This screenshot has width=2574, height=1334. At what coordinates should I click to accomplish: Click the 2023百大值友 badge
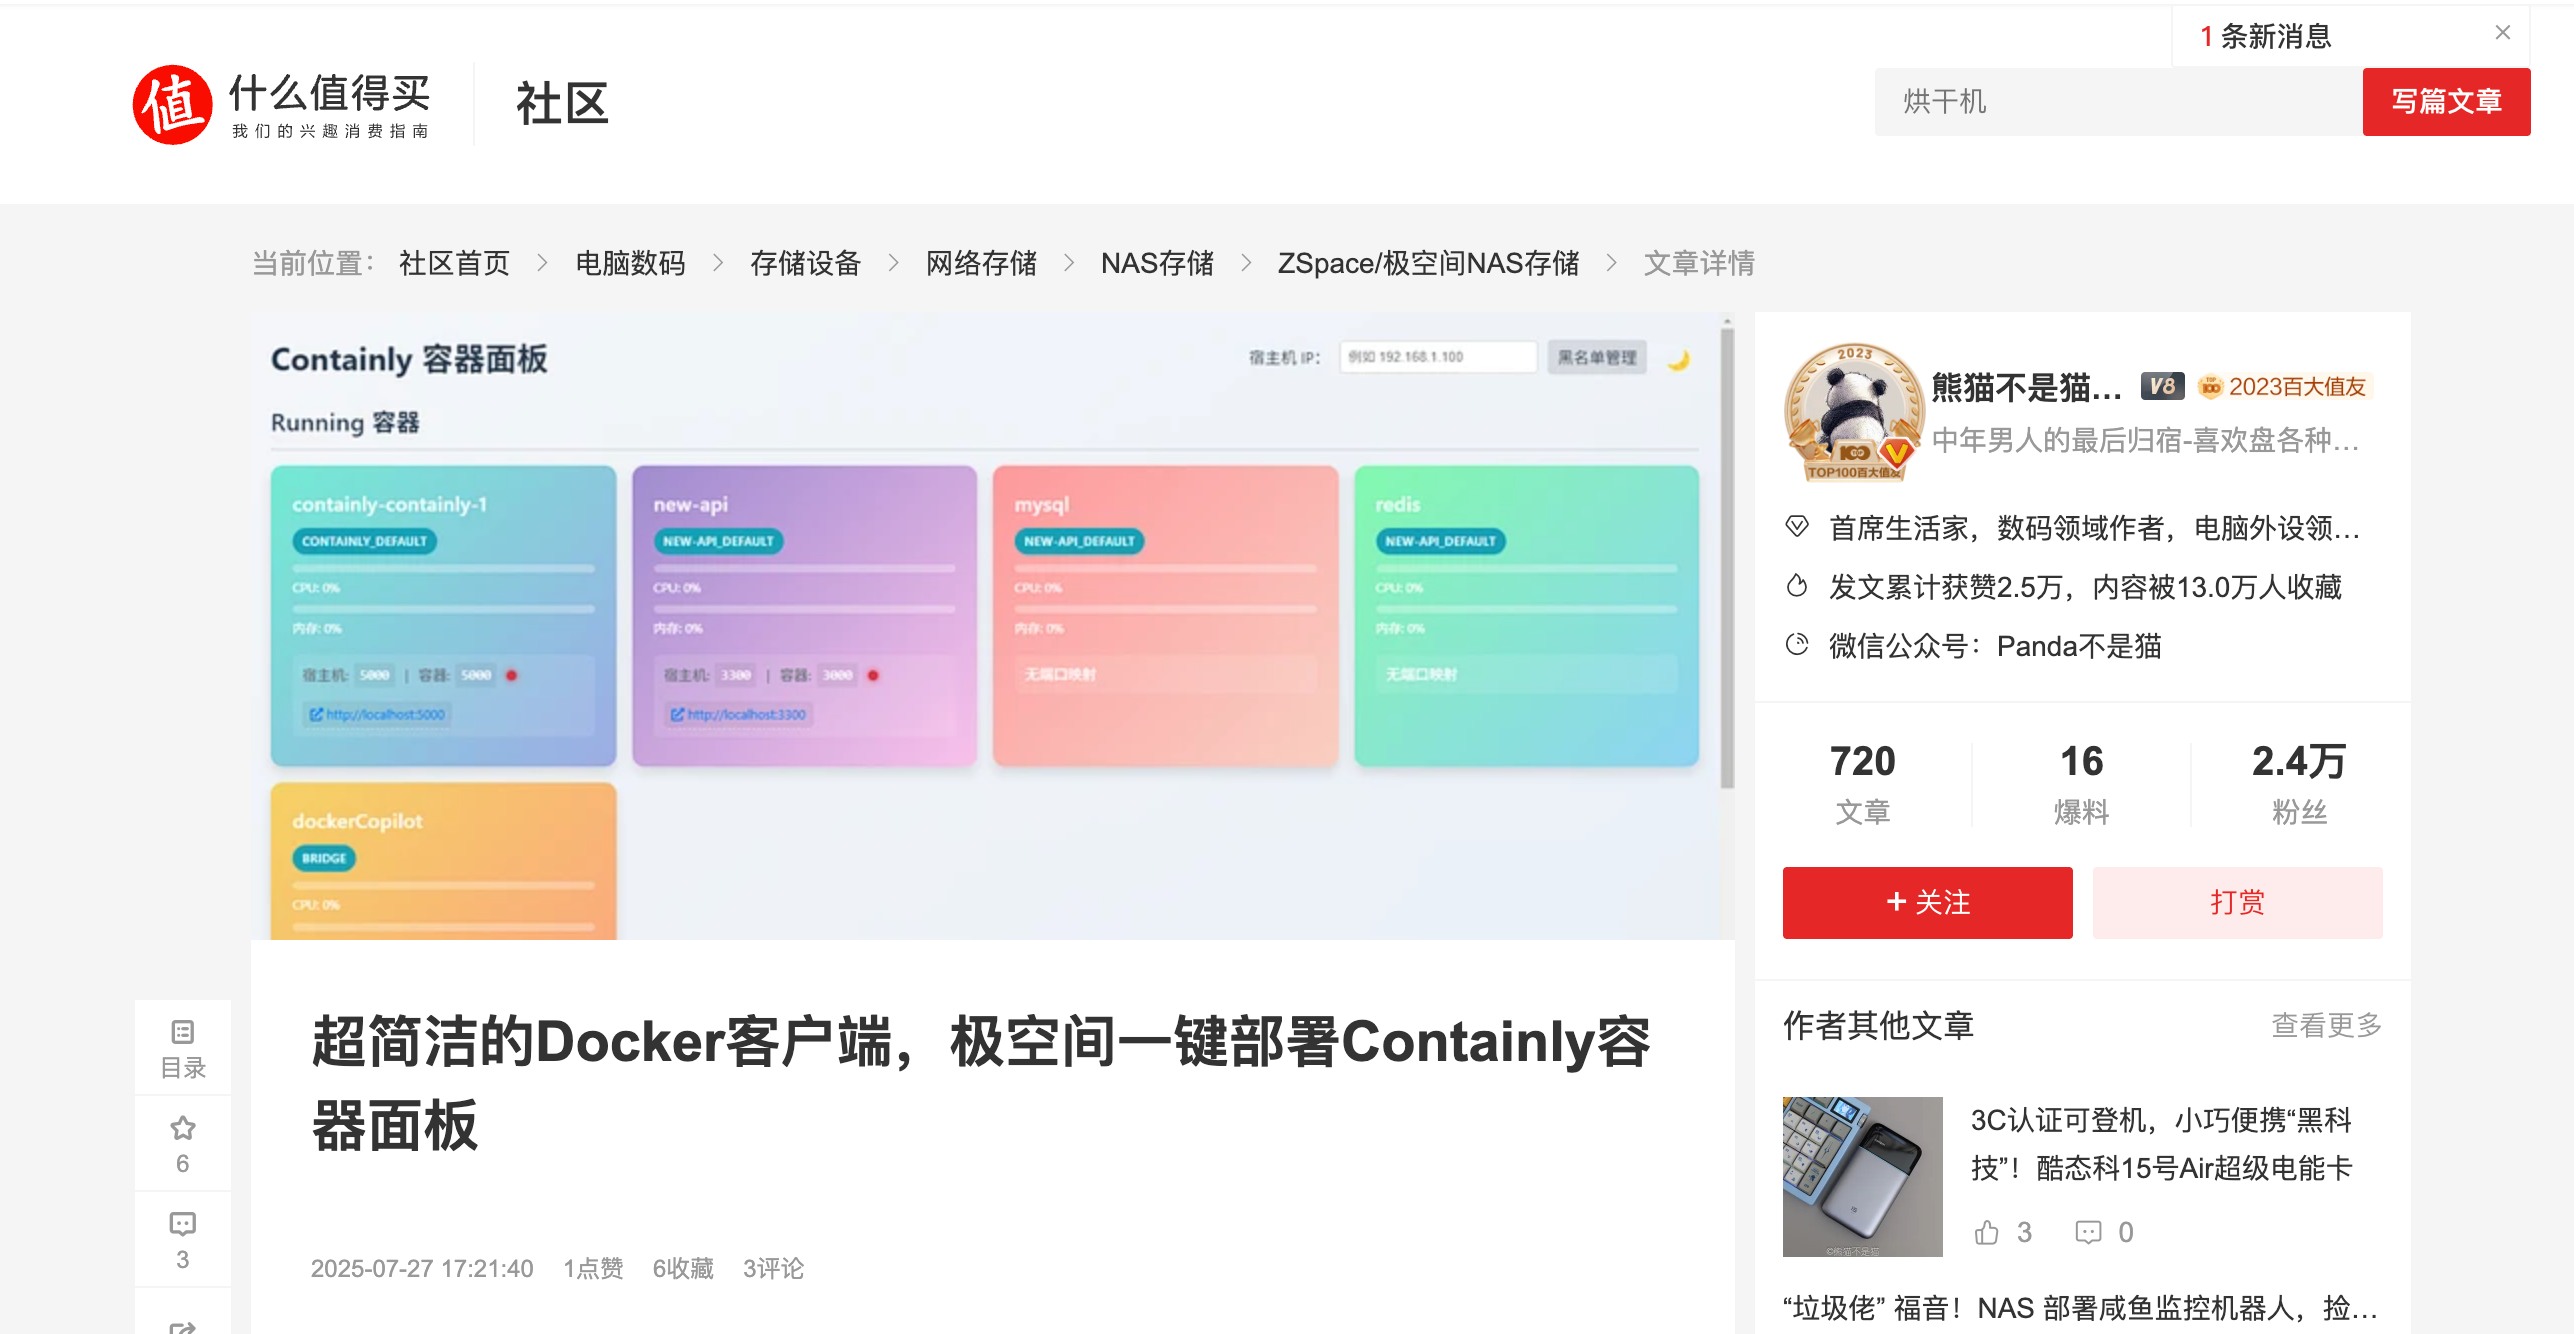pyautogui.click(x=2284, y=386)
